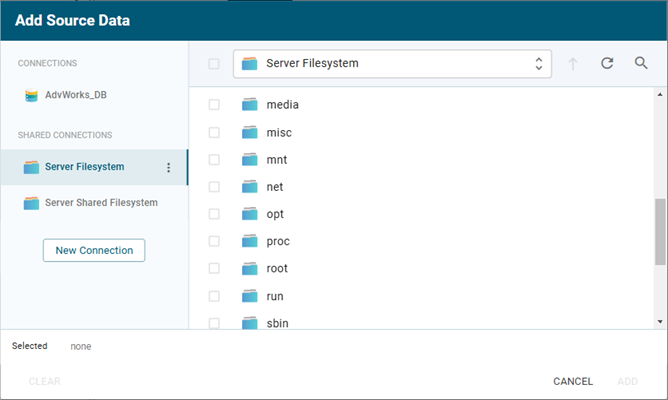668x400 pixels.
Task: Click the vertical scrollbar thumb
Action: pos(659,230)
